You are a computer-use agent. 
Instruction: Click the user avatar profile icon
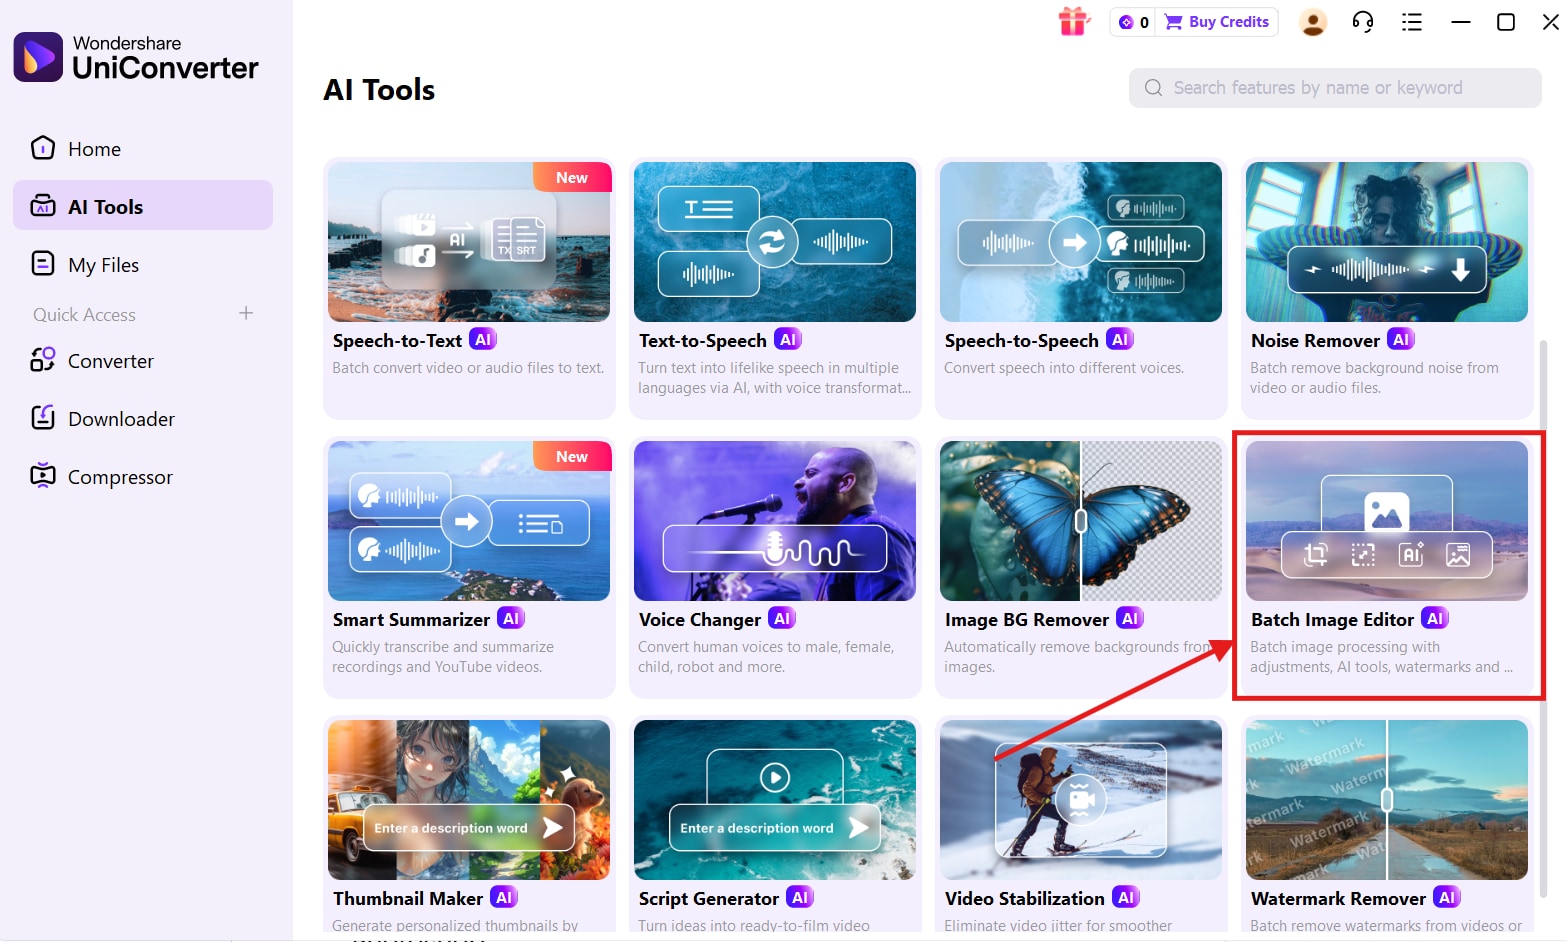click(x=1312, y=21)
